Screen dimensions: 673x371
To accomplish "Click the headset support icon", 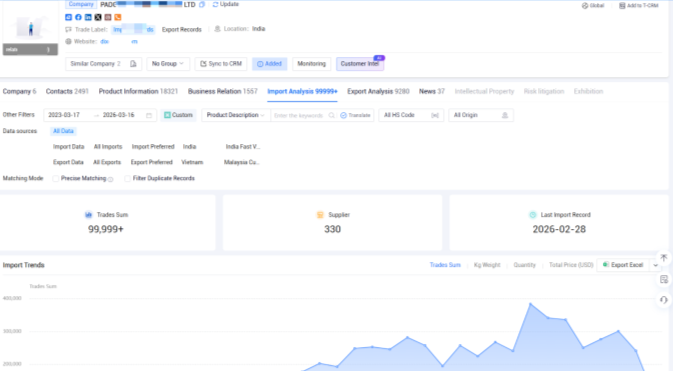I will click(x=664, y=300).
